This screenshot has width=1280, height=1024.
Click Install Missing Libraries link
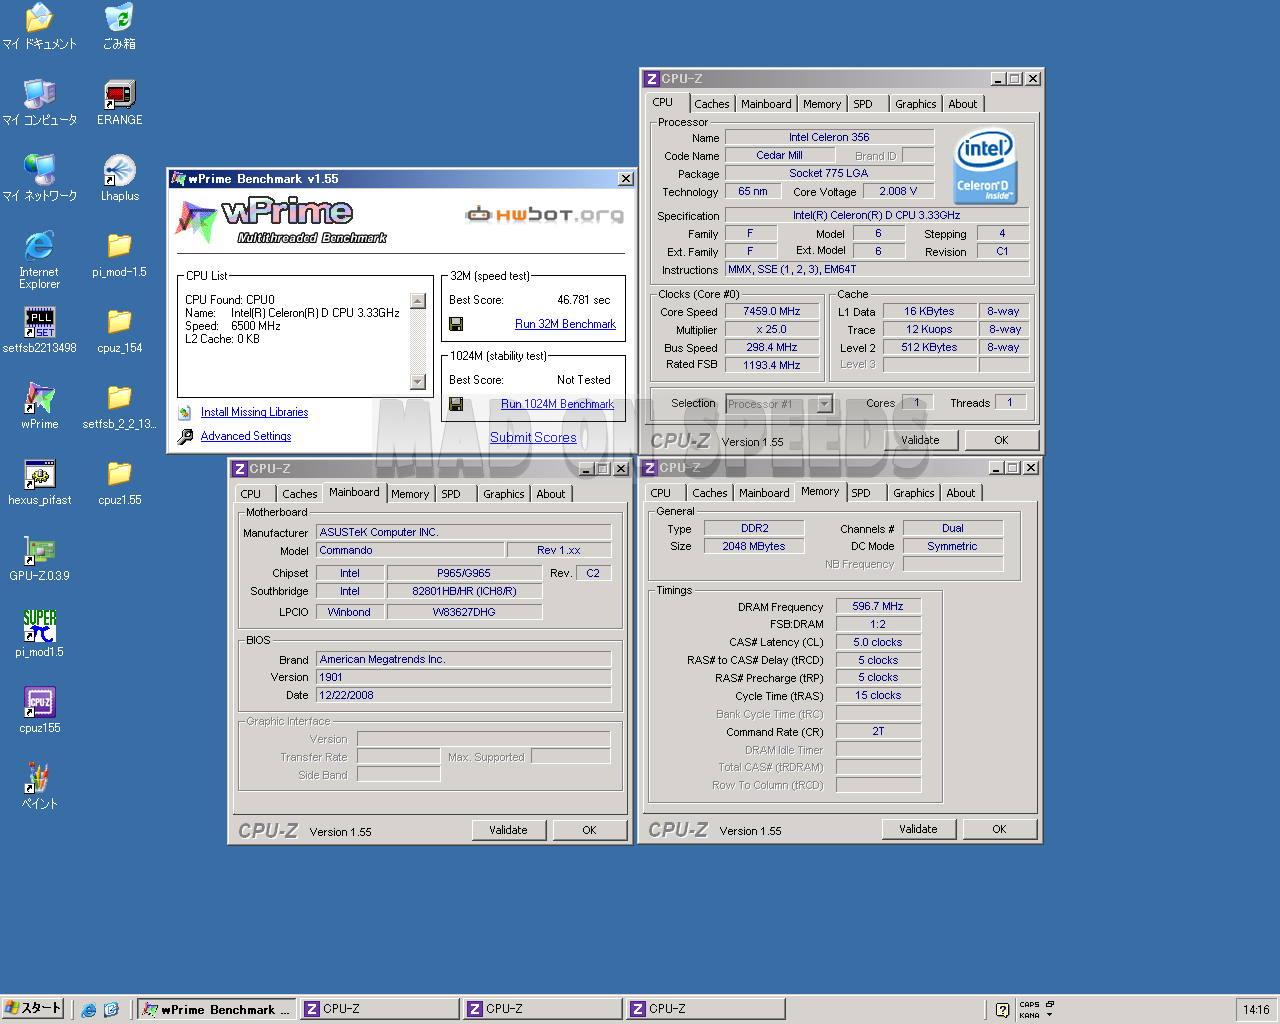pyautogui.click(x=254, y=412)
